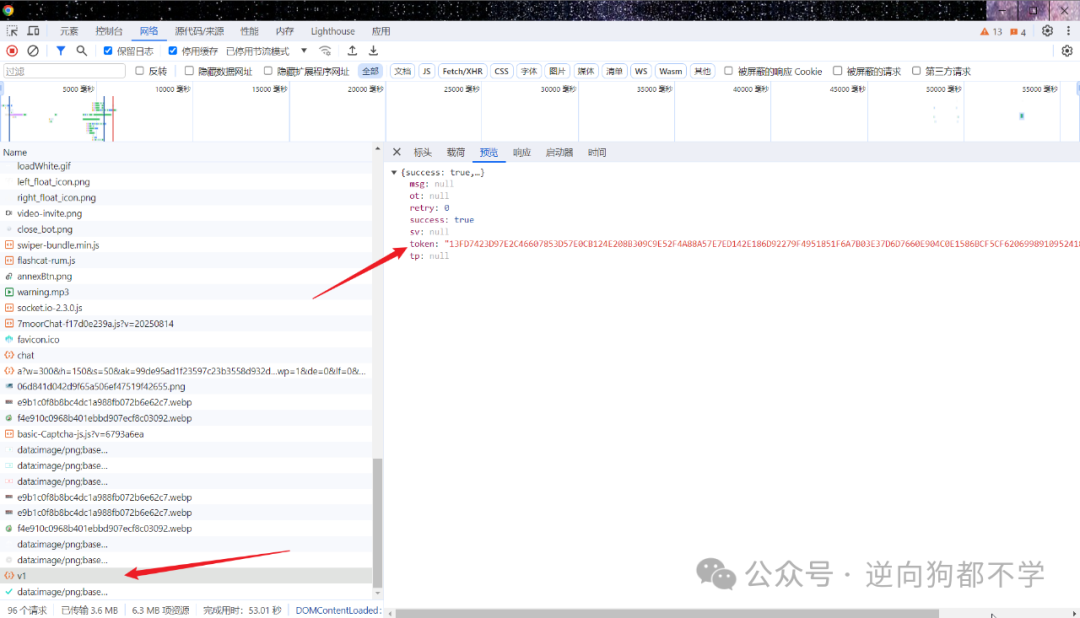Select the v1 request row
The height and width of the screenshot is (618, 1080).
(186, 575)
